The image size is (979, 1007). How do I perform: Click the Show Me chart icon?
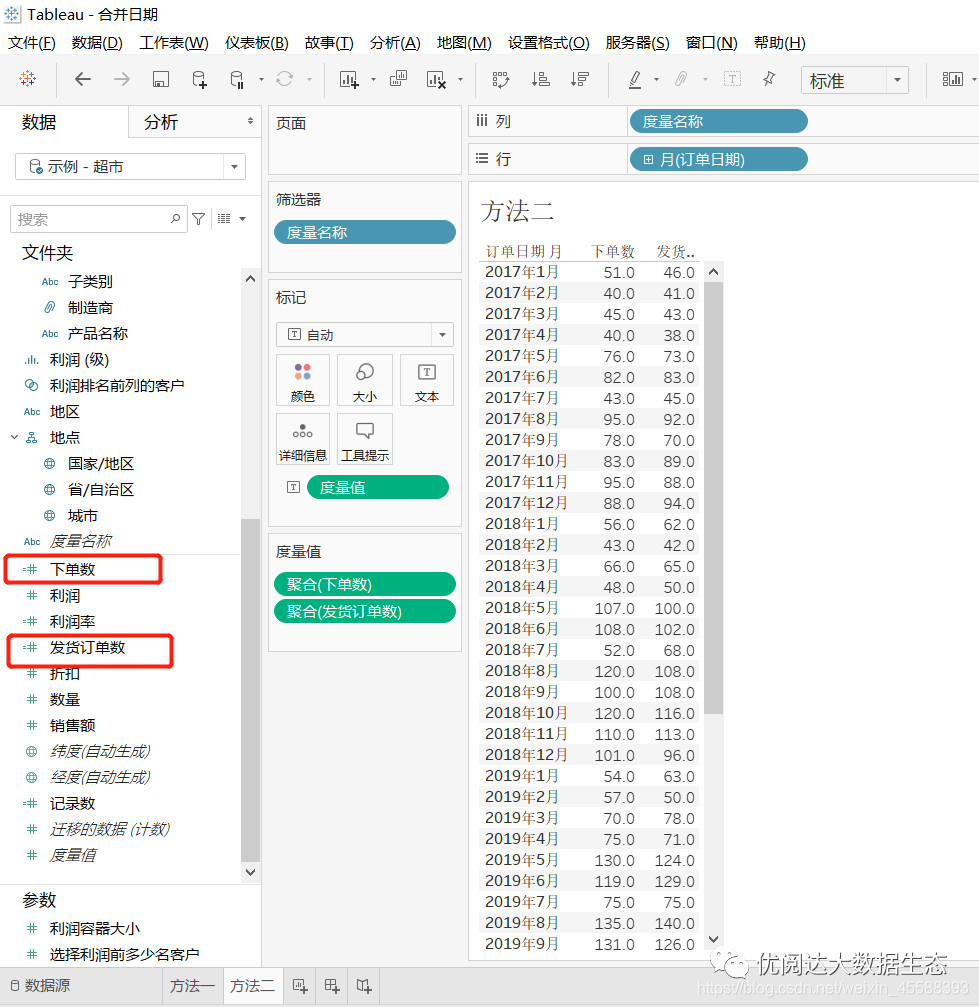tap(953, 80)
